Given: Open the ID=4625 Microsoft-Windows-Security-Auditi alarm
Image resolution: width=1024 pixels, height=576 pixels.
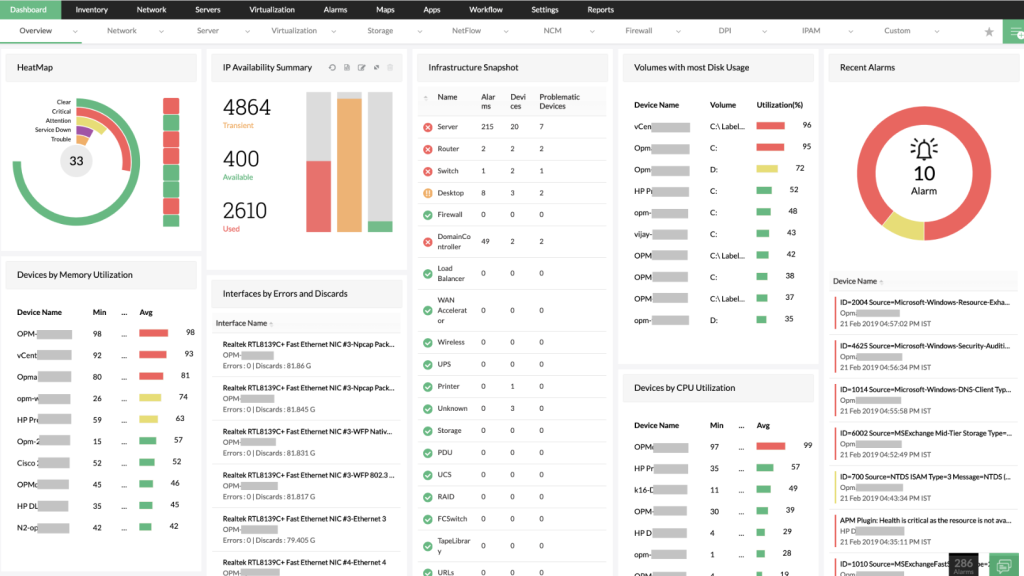Looking at the screenshot, I should (x=925, y=346).
